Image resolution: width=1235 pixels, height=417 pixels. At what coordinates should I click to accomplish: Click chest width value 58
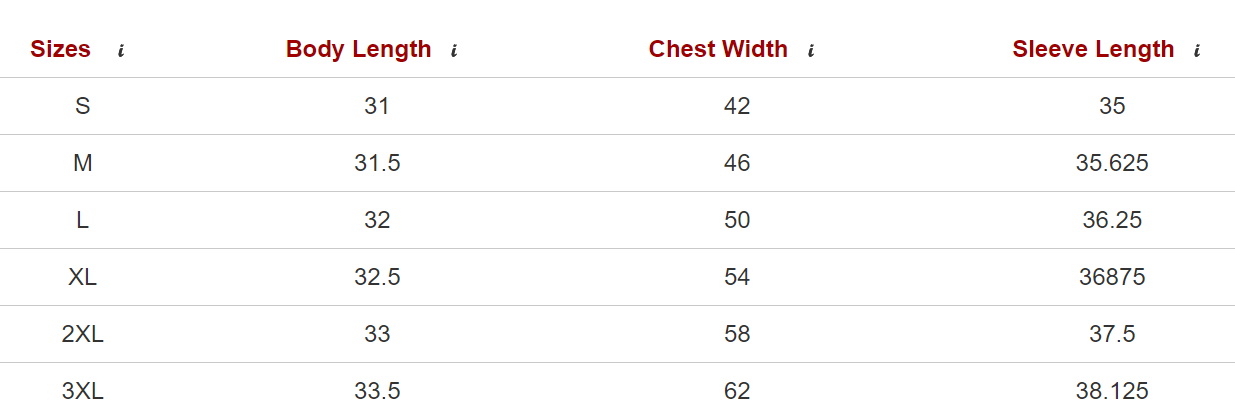tap(737, 334)
